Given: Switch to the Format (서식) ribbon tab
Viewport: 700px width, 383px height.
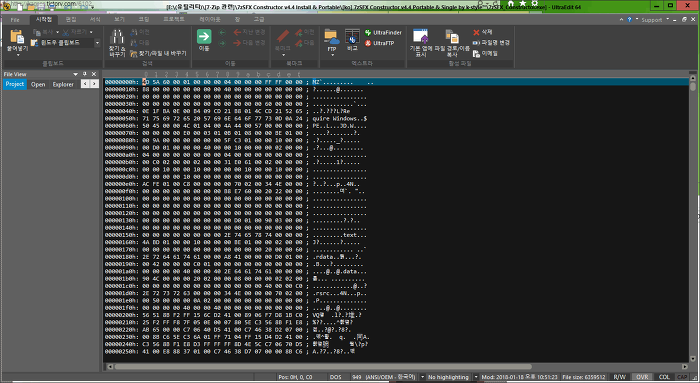Looking at the screenshot, I should tap(95, 20).
